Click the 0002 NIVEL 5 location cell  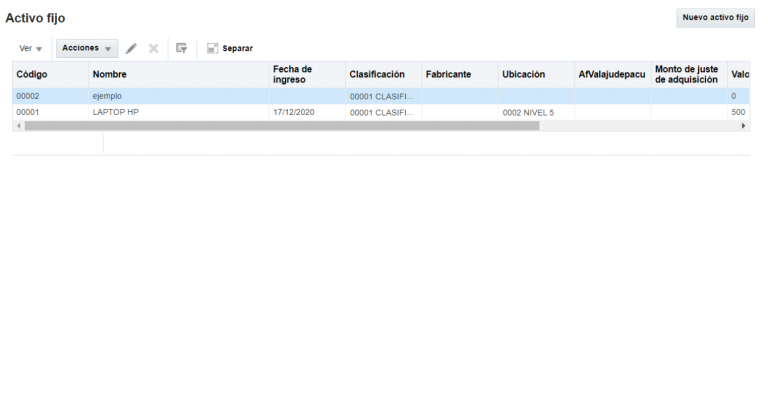click(x=536, y=112)
